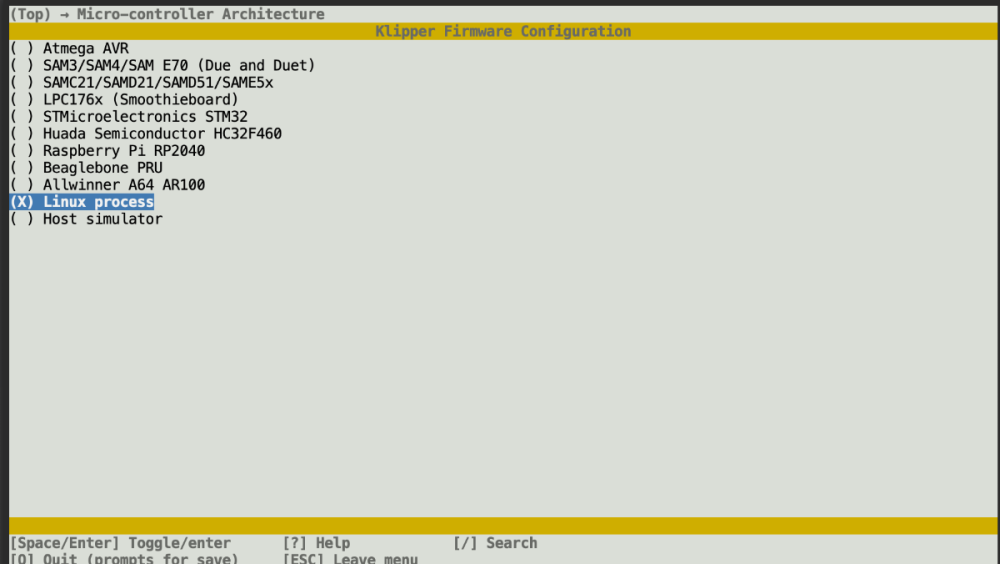Select the Atmega AVR architecture option
The image size is (1000, 564).
[70, 48]
